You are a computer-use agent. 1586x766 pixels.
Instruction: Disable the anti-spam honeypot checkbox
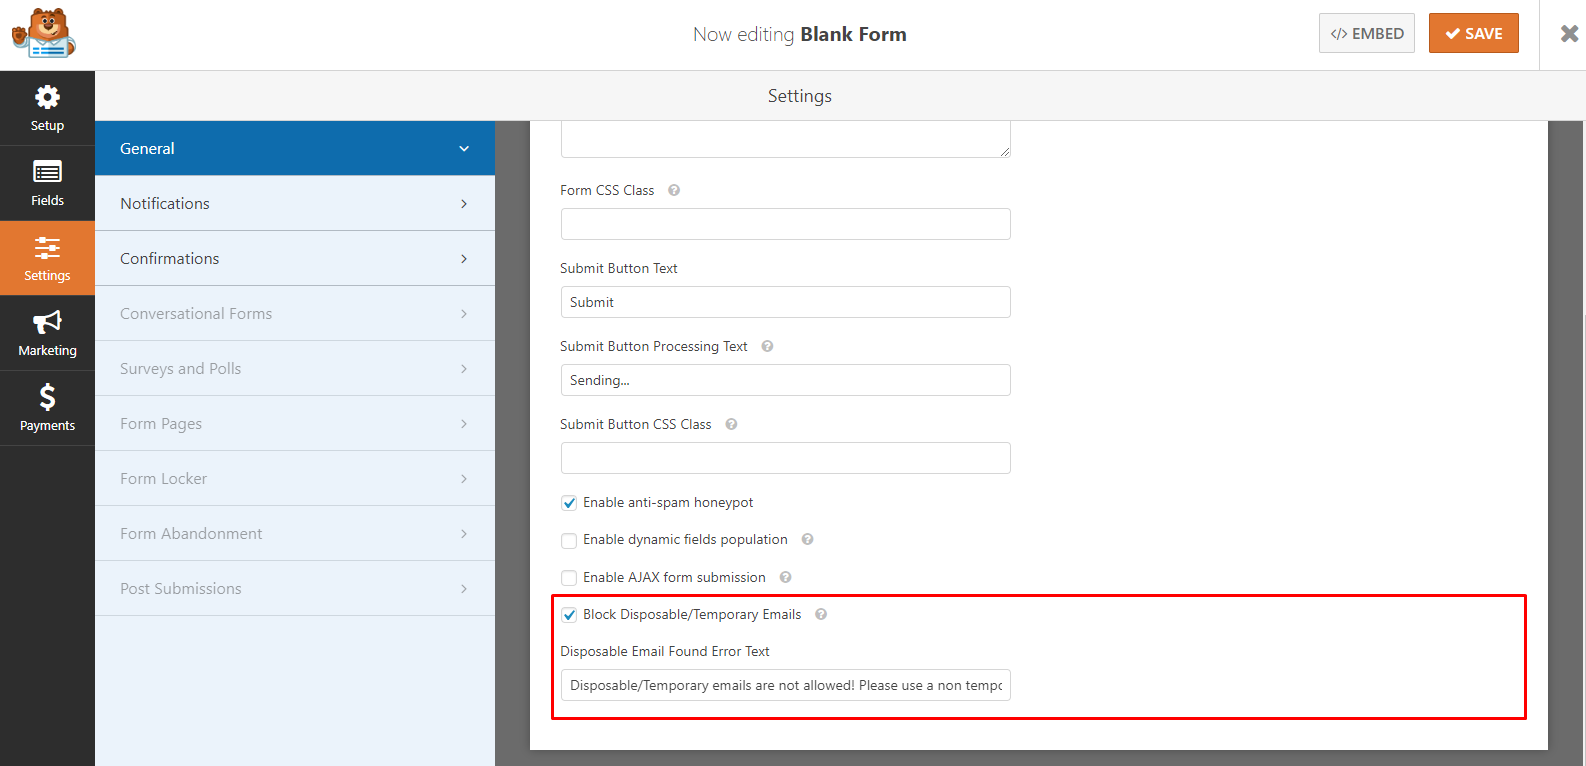tap(569, 503)
